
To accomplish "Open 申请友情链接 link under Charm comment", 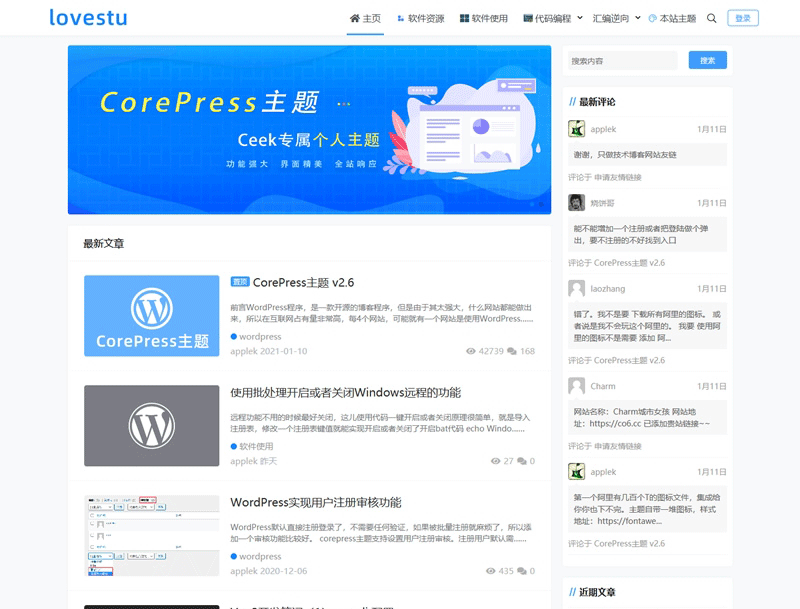I will [618, 446].
